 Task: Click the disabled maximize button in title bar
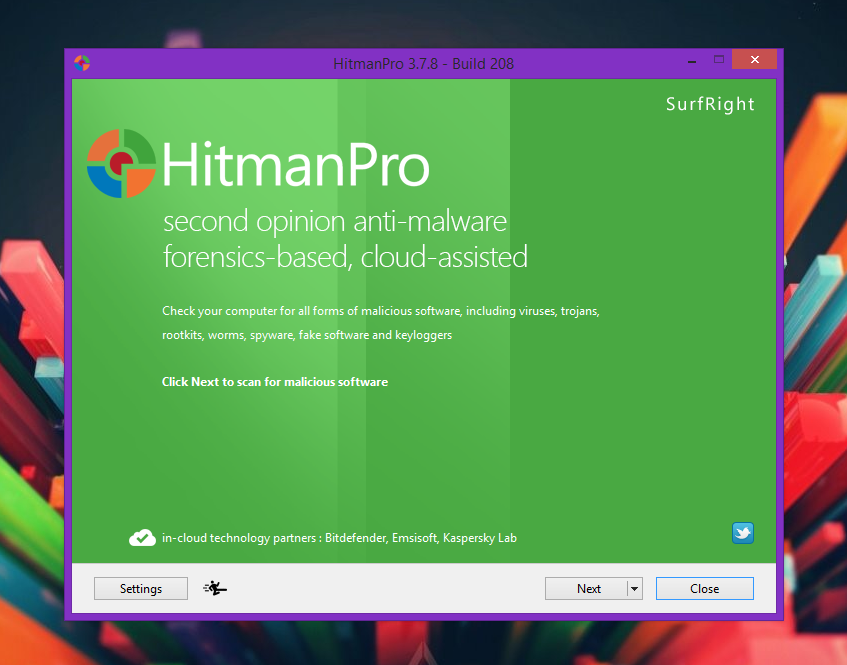(x=718, y=59)
